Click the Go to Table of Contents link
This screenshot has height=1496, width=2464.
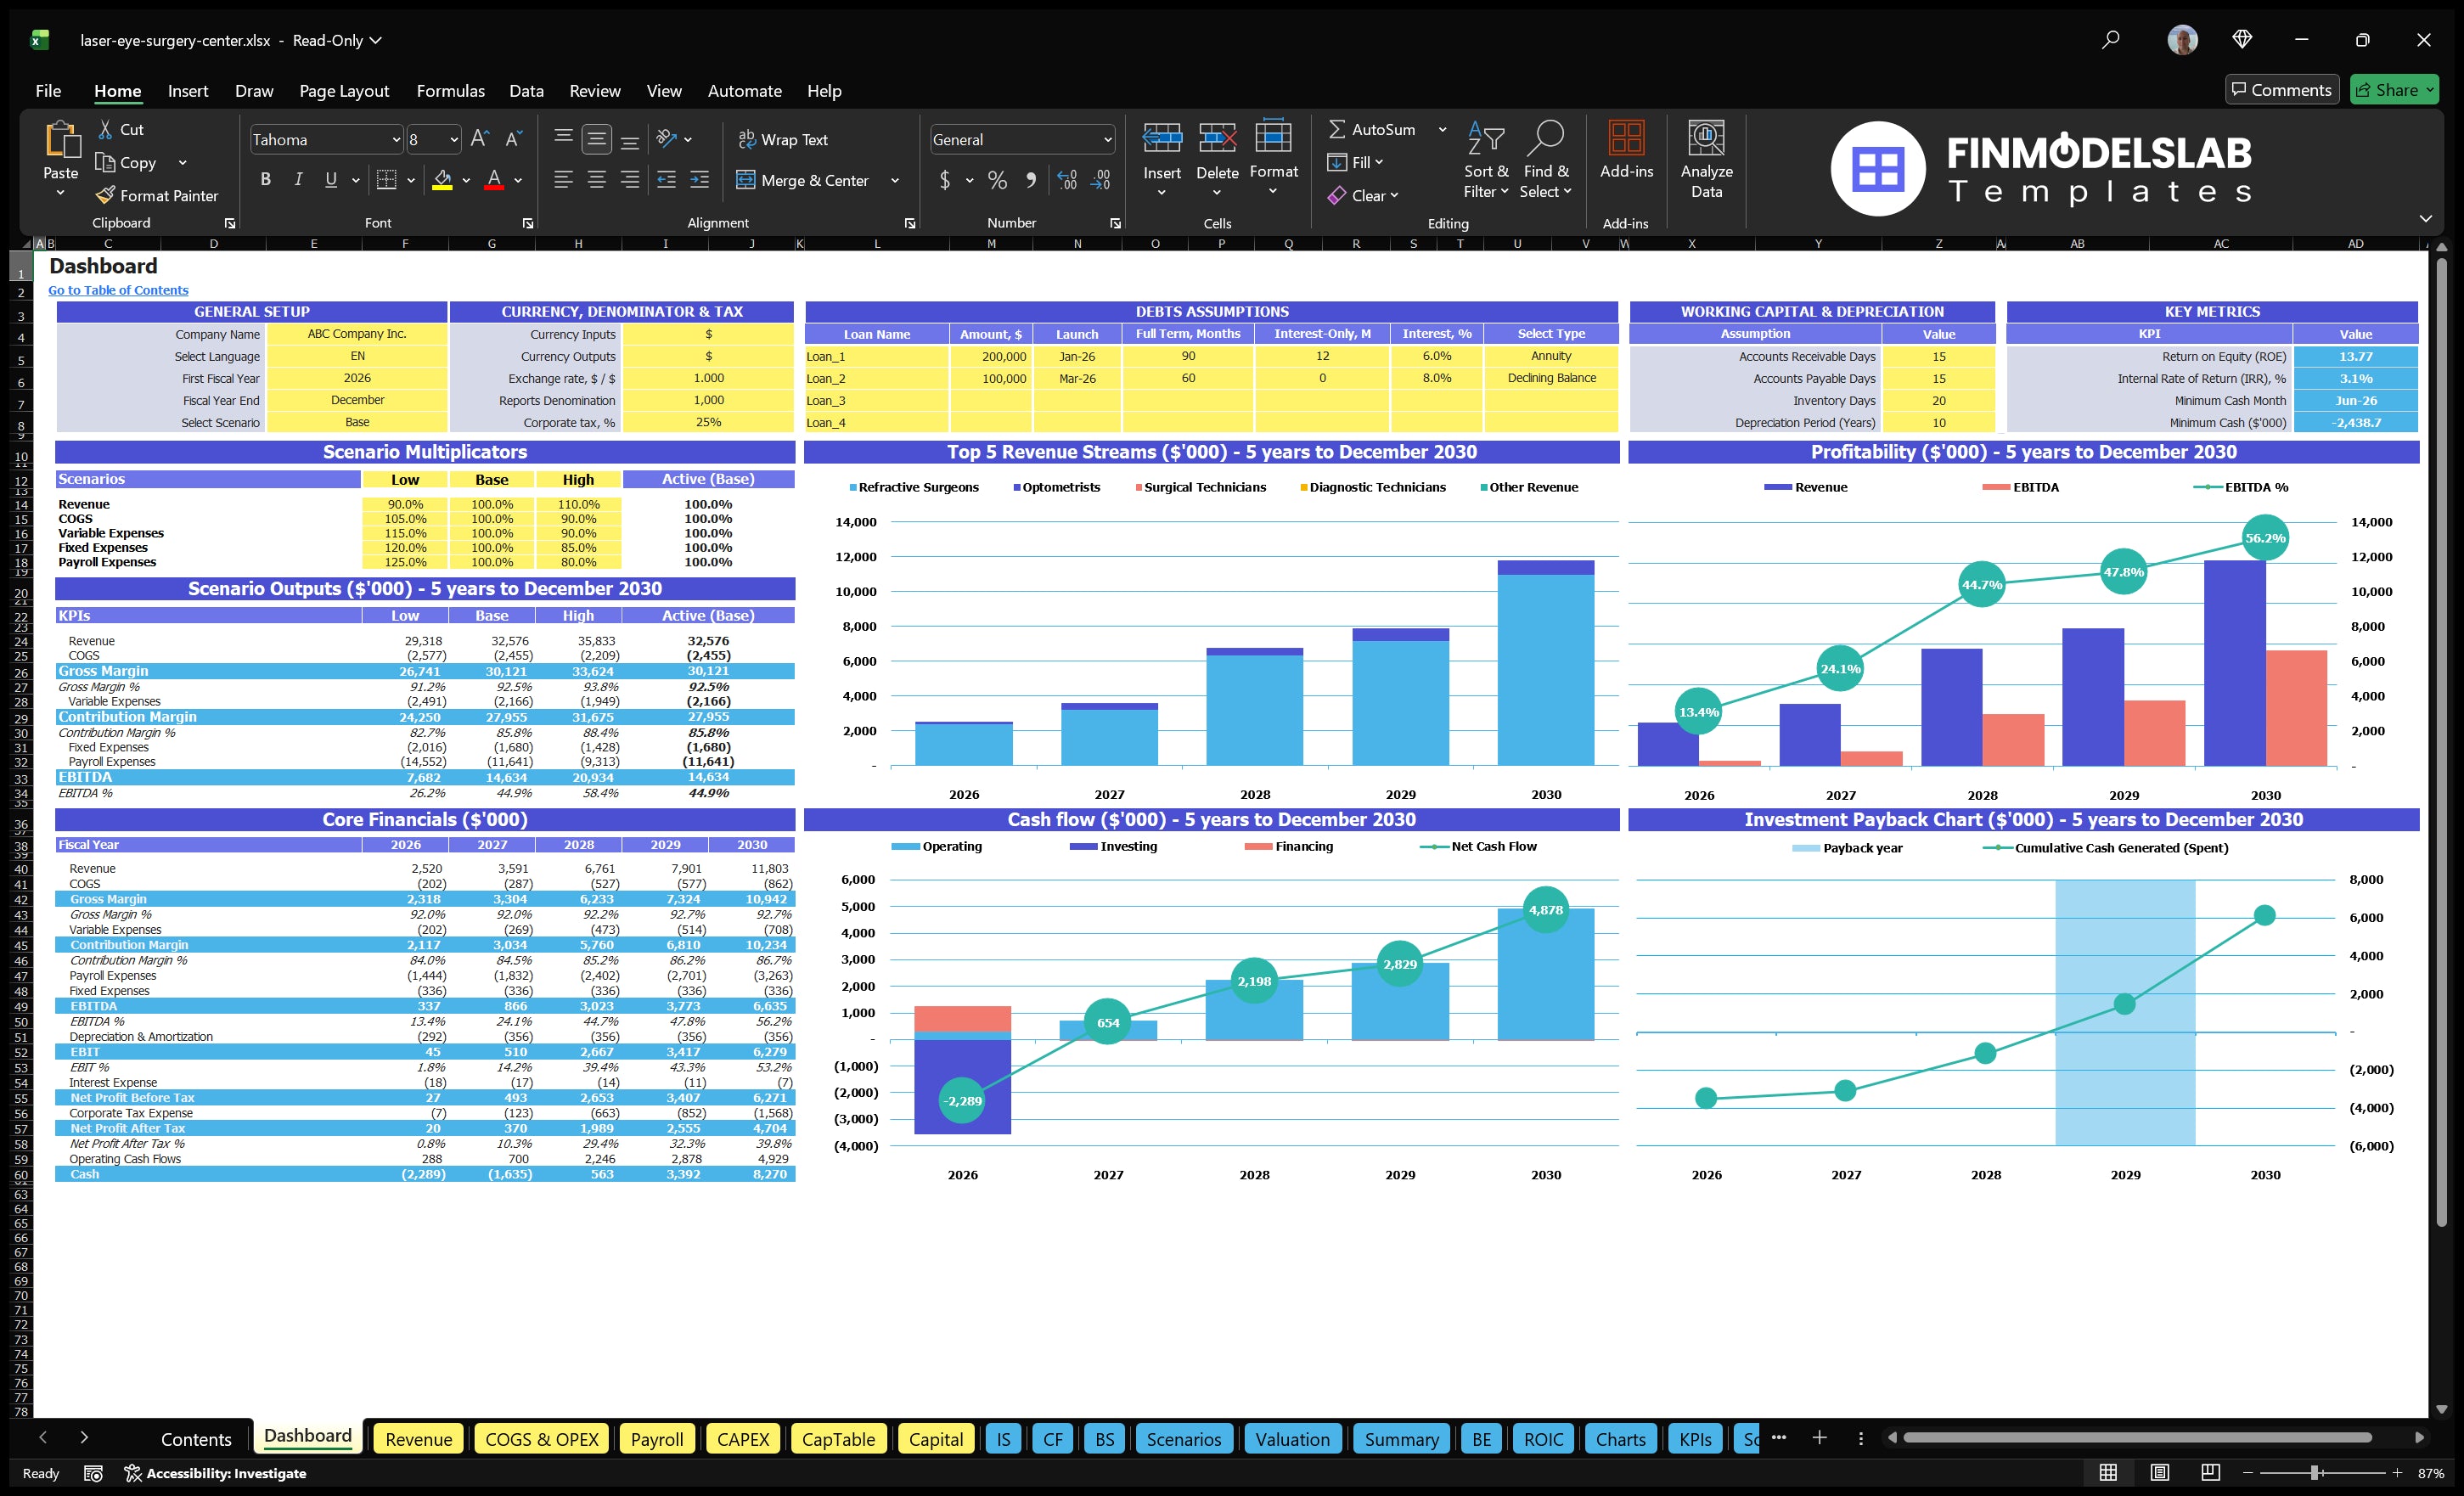coord(117,289)
